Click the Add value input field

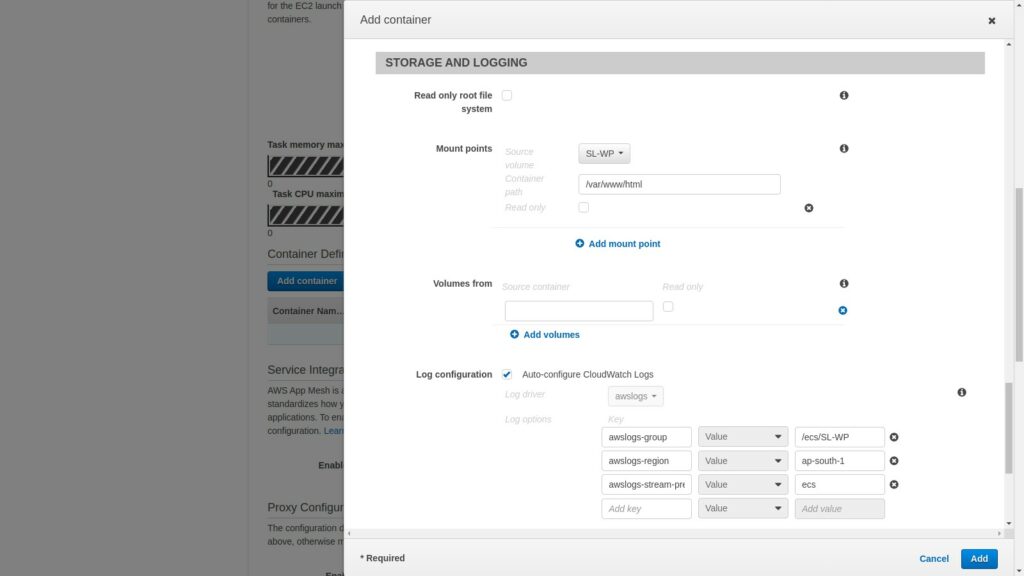coord(839,509)
